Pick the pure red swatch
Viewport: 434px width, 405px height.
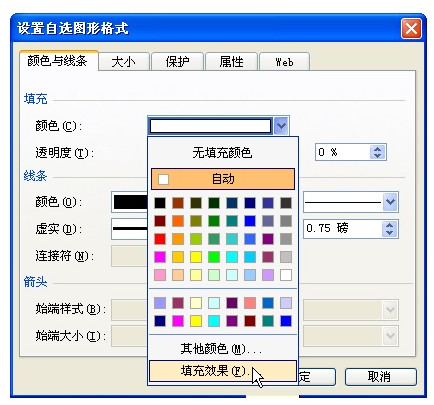click(160, 239)
